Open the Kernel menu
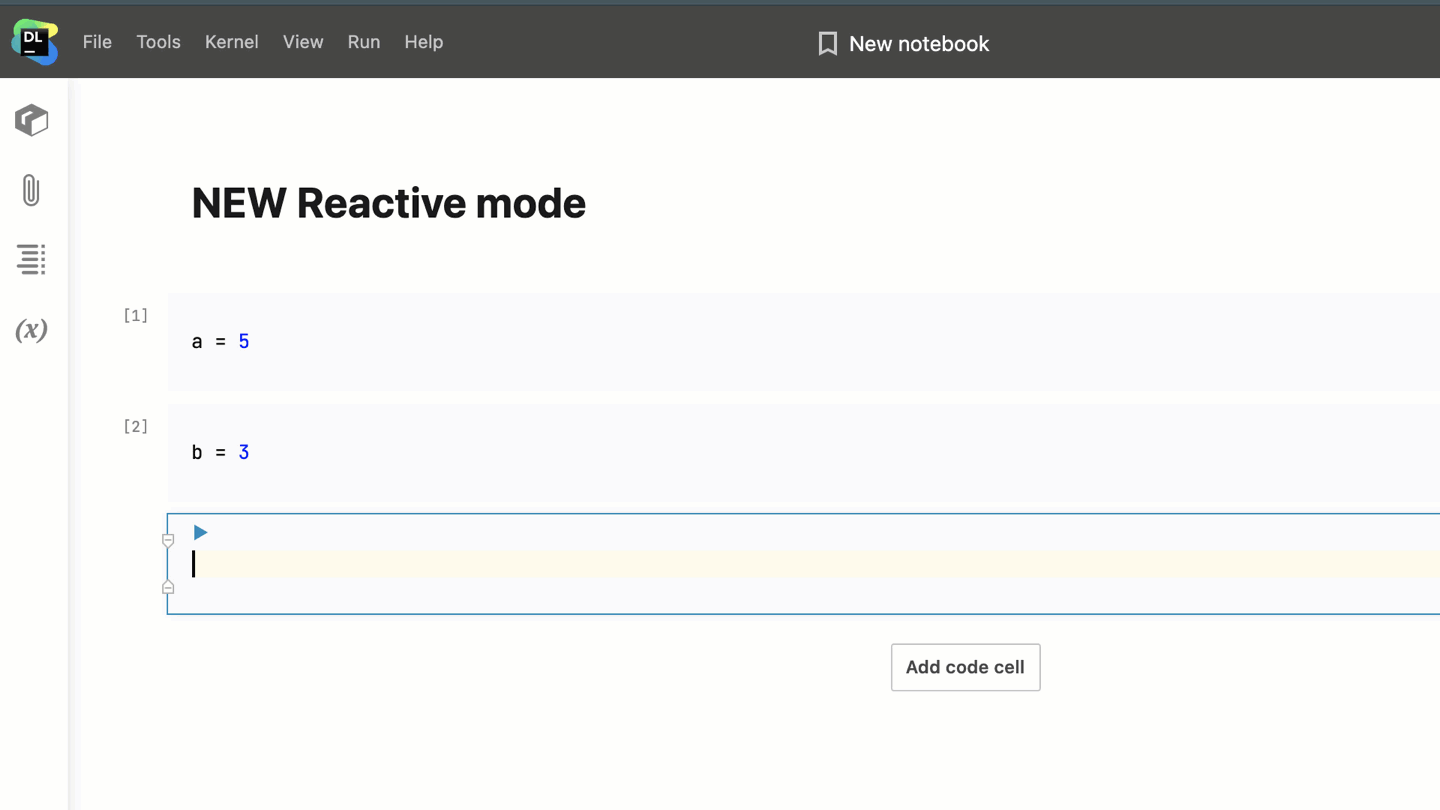 pyautogui.click(x=231, y=42)
